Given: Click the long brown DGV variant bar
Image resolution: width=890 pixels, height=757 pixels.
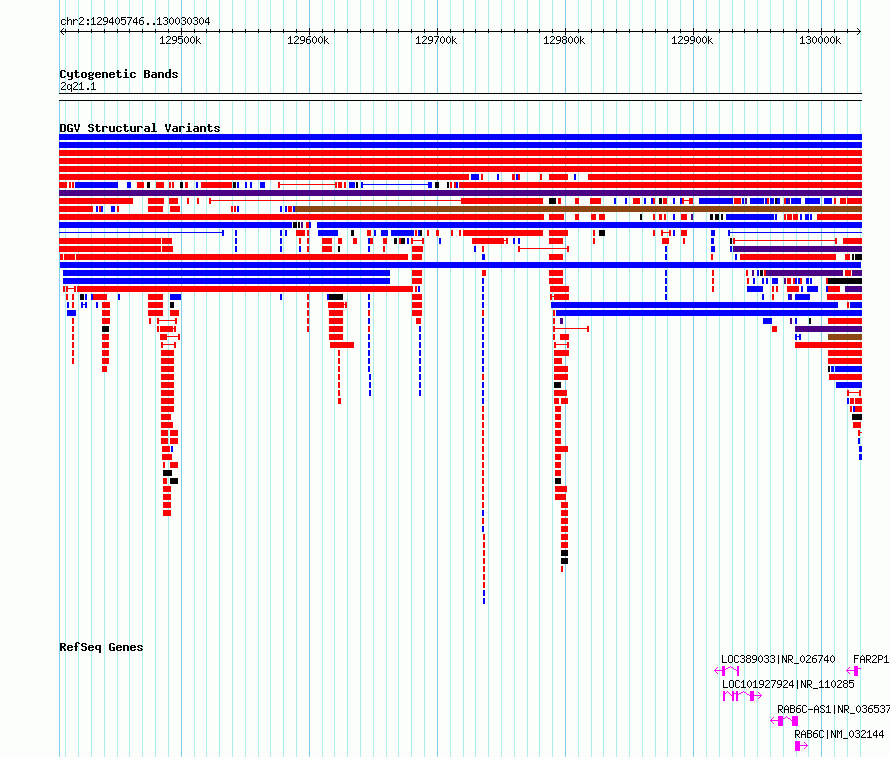Looking at the screenshot, I should (x=578, y=209).
